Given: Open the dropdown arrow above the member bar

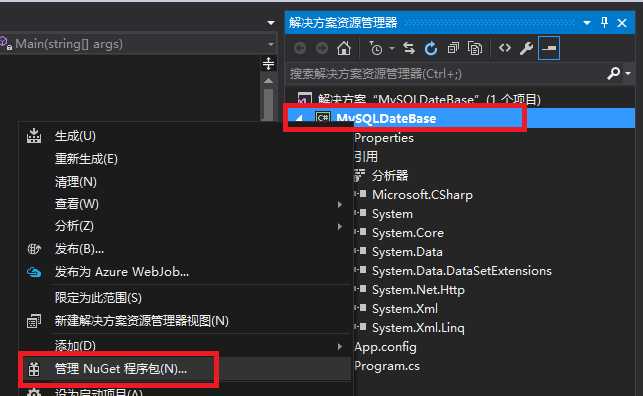Looking at the screenshot, I should coord(271,23).
